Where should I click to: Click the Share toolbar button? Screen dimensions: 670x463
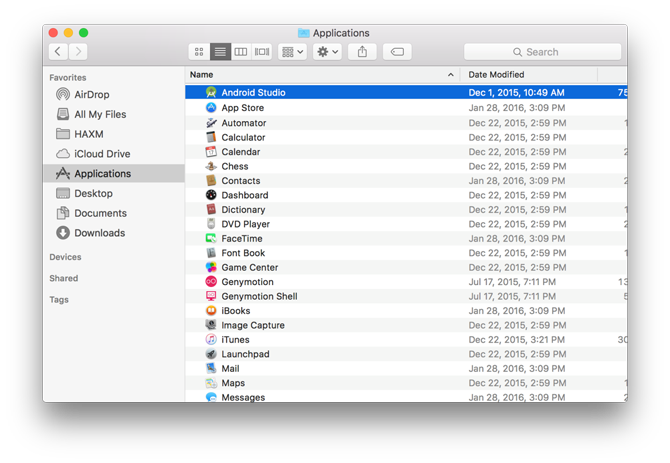(362, 52)
